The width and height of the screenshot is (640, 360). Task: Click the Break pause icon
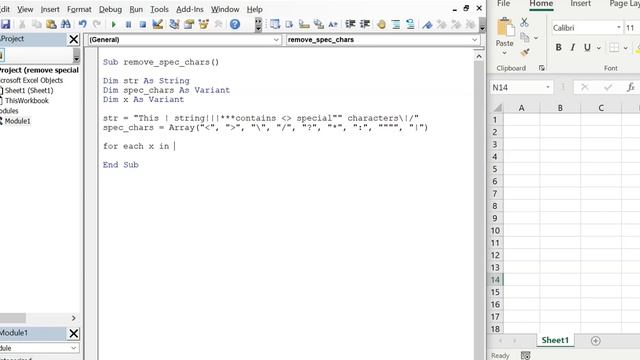click(x=128, y=24)
